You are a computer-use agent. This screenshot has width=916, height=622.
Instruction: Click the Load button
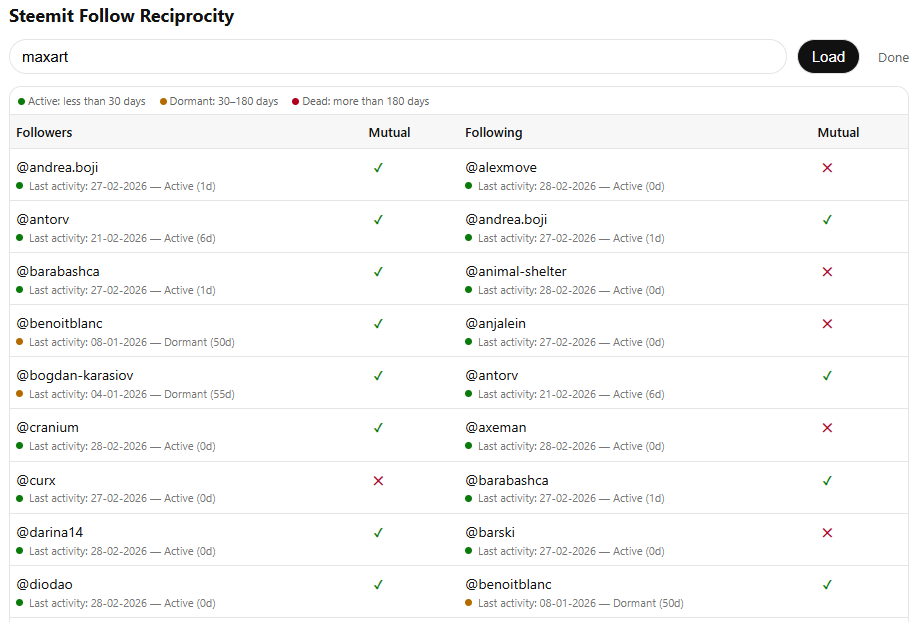click(828, 57)
